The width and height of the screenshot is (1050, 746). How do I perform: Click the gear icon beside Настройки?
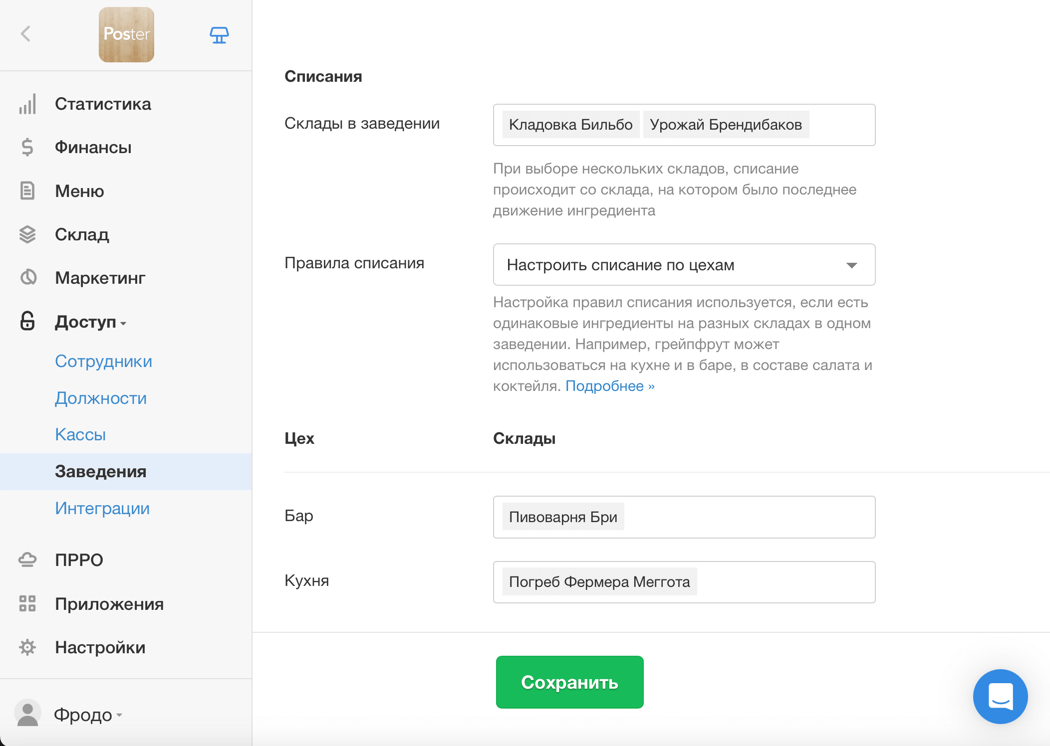click(x=28, y=647)
